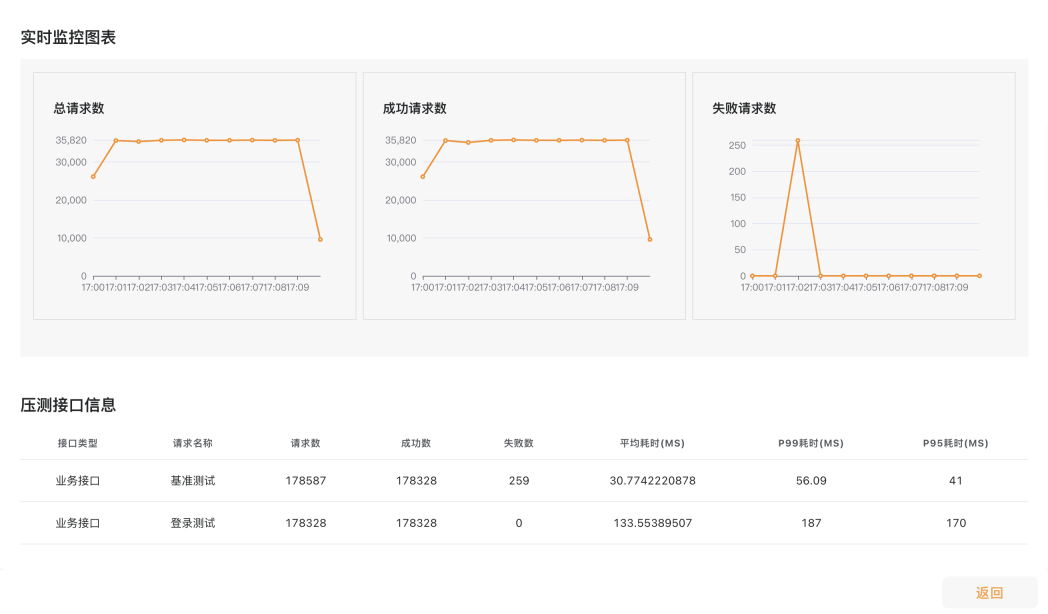Click the 基准测试 request name cell

pyautogui.click(x=192, y=480)
